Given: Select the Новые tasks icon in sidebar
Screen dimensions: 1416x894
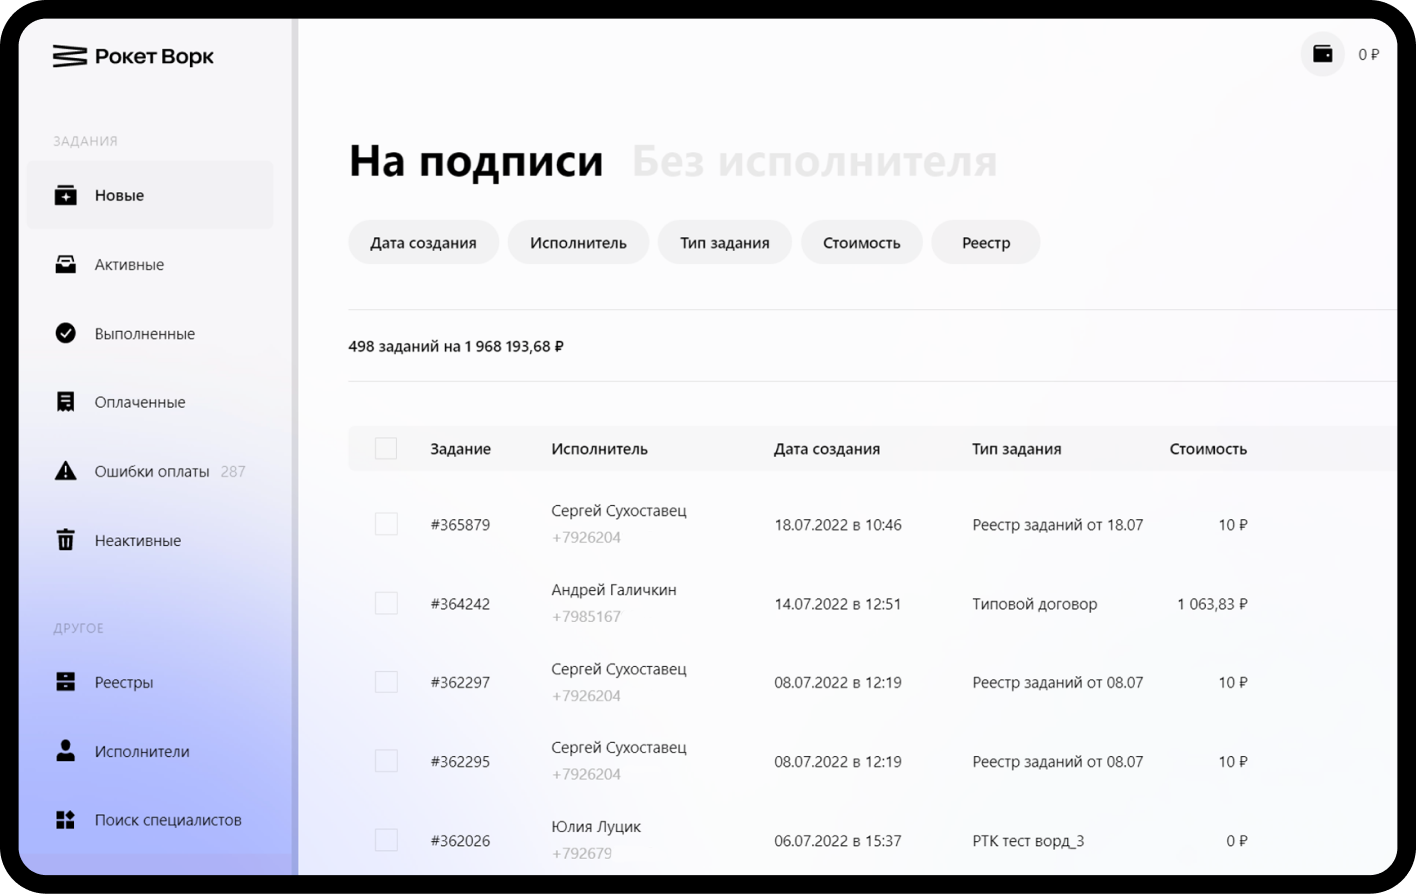Looking at the screenshot, I should (65, 195).
